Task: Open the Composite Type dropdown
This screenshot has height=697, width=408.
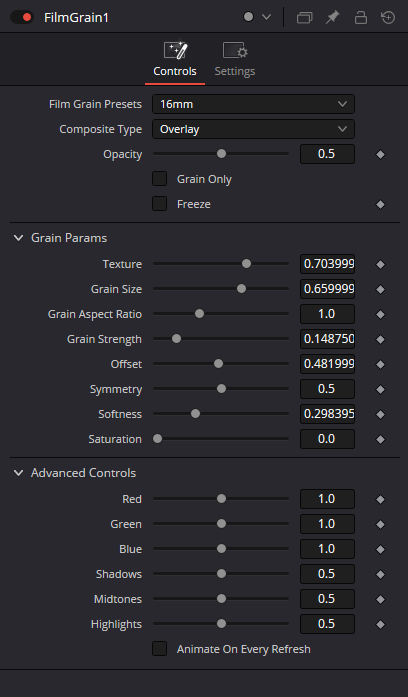Action: 253,129
